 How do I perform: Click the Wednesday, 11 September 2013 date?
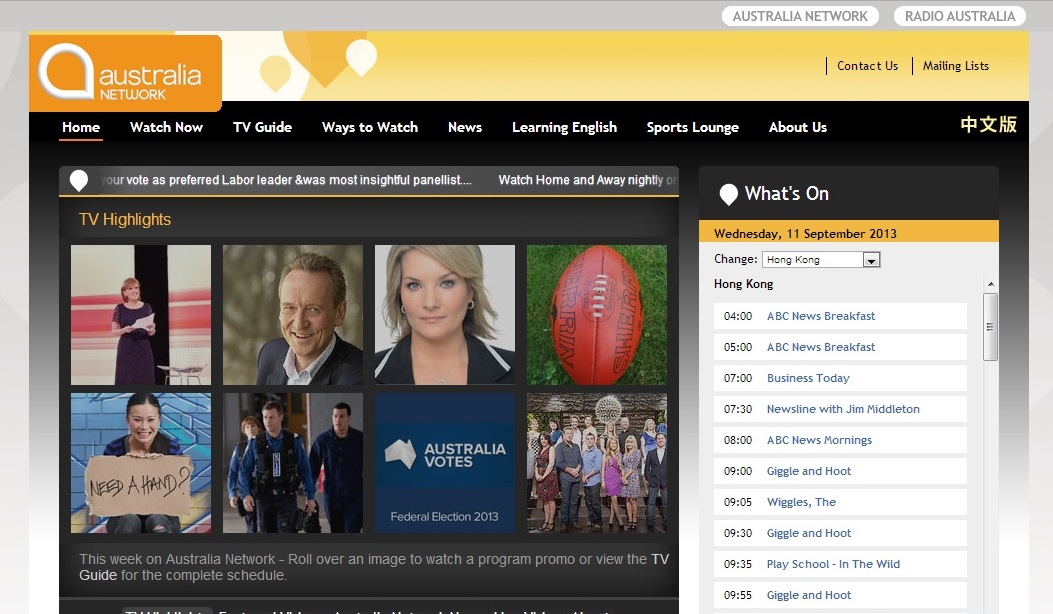pos(805,234)
